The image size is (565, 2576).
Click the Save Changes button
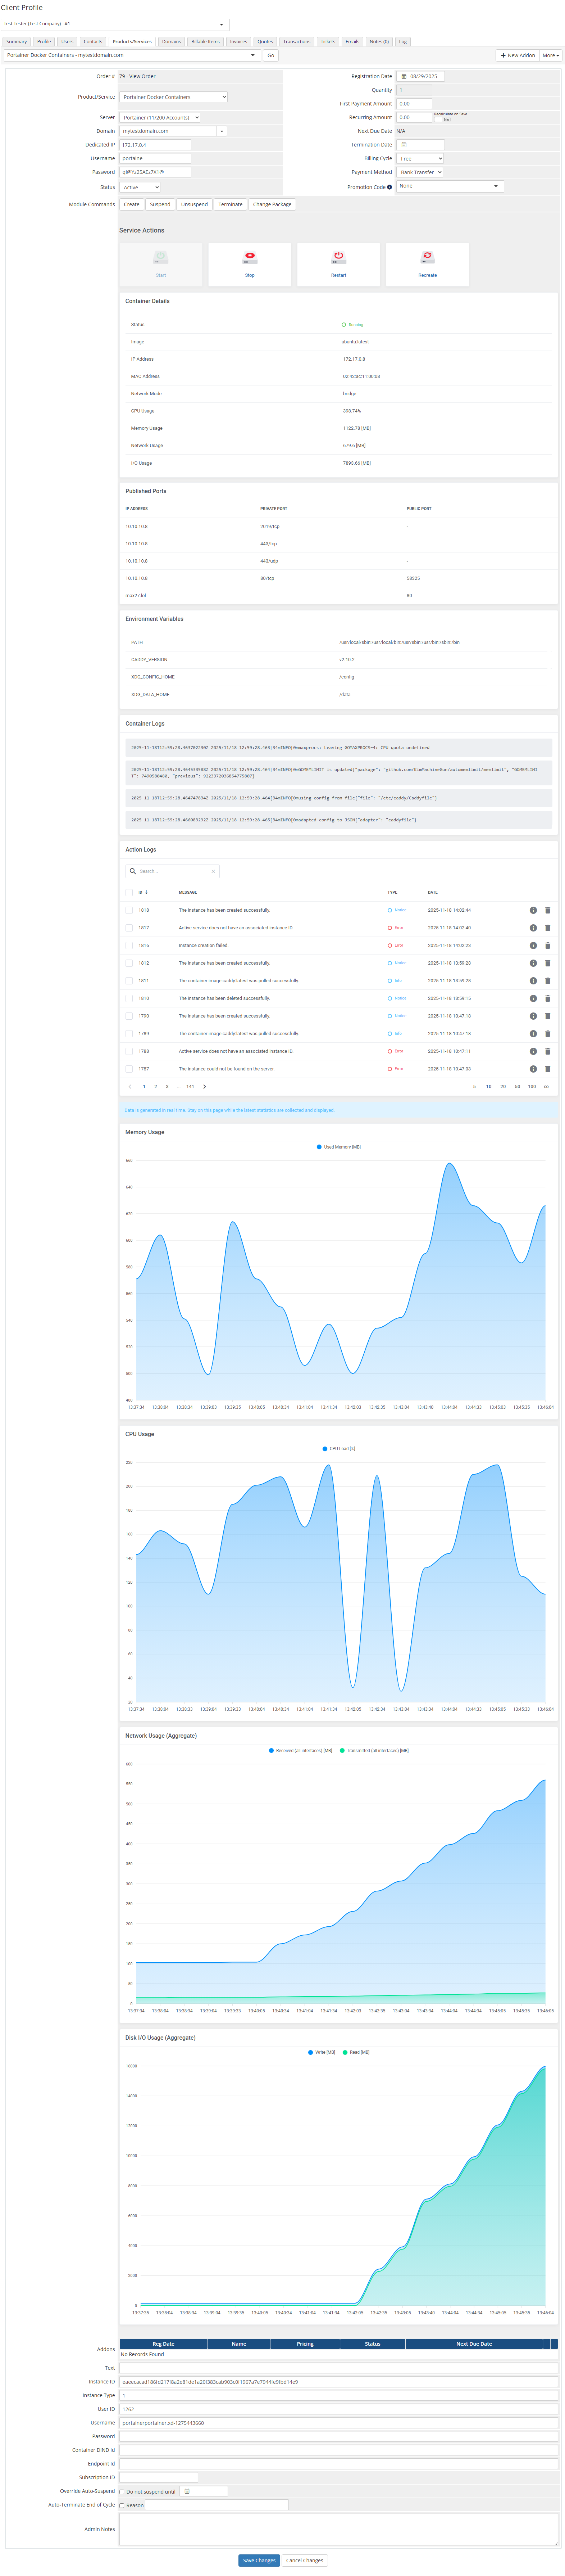click(259, 2561)
